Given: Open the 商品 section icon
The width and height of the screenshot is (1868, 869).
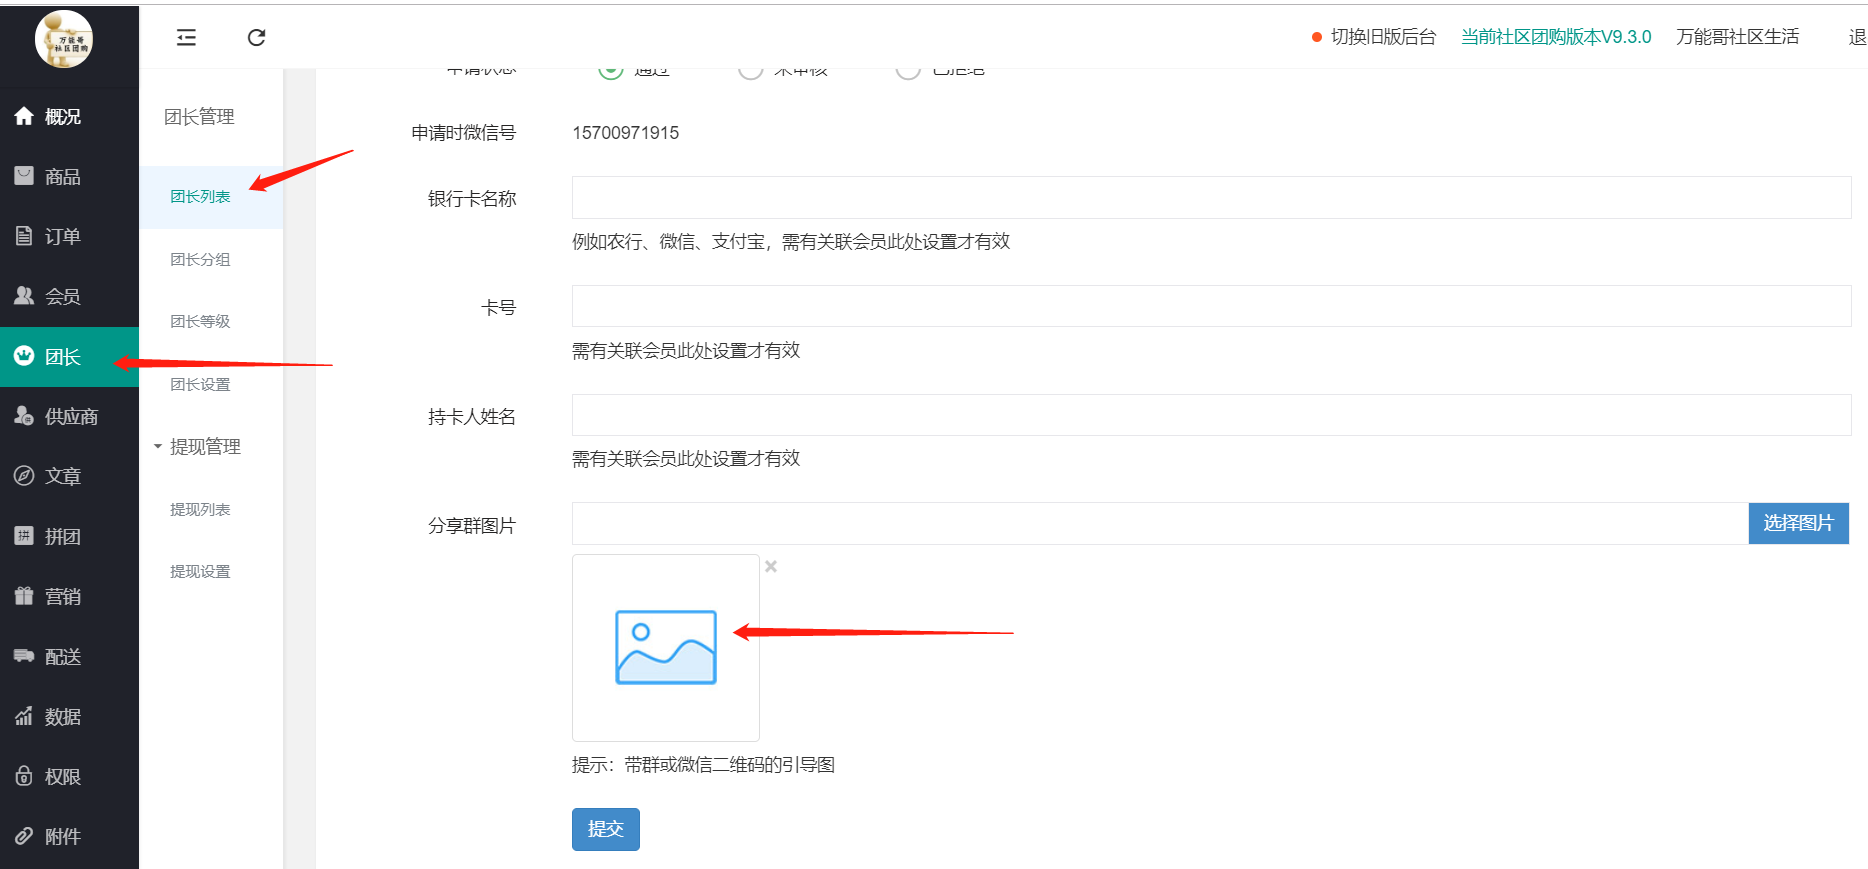Looking at the screenshot, I should pos(24,177).
